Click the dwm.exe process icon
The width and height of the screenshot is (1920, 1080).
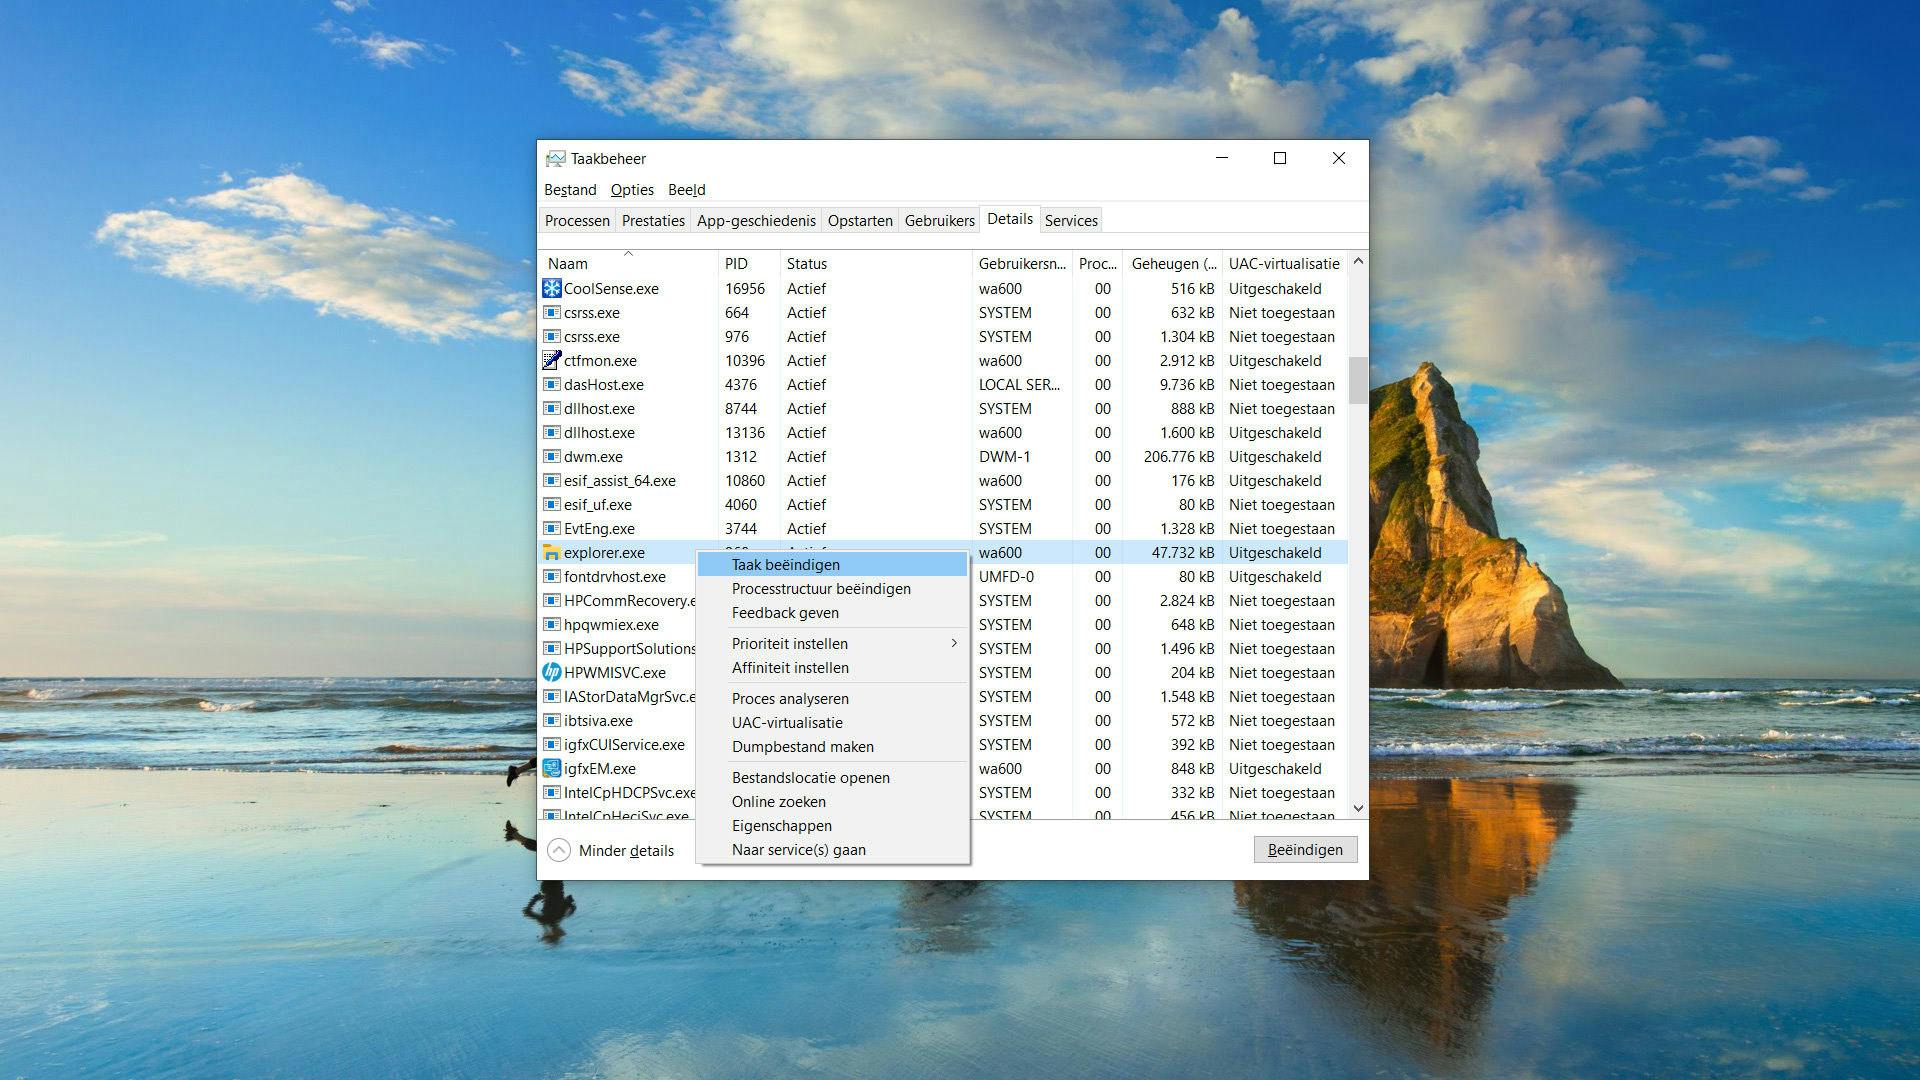[x=551, y=457]
